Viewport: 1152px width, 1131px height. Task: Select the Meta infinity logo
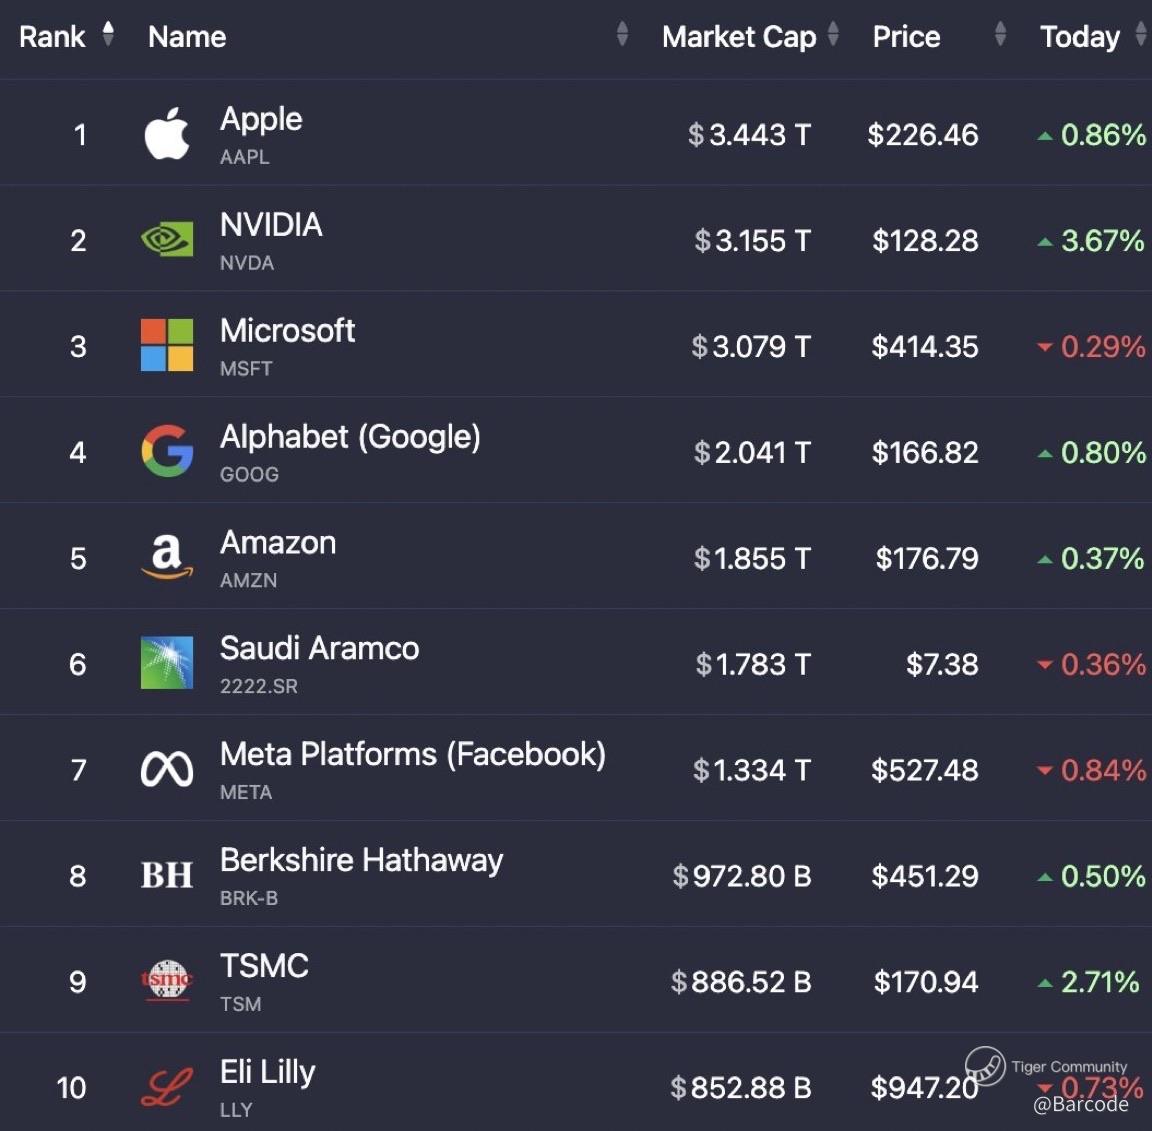tap(167, 770)
